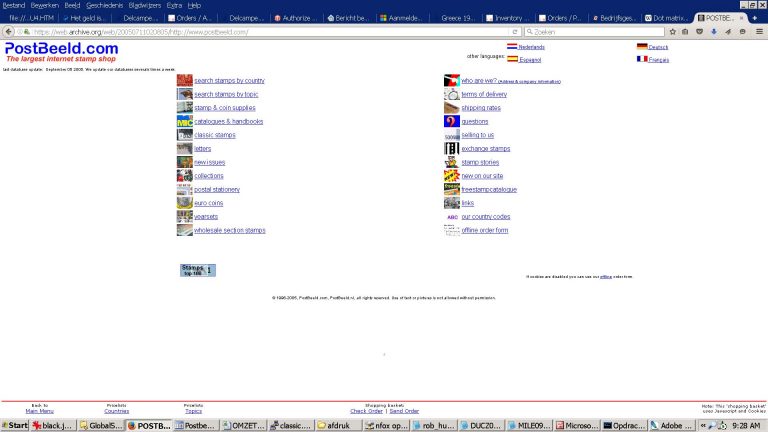Click the ABC icon for country codes
This screenshot has height=432, width=768.
(x=451, y=217)
